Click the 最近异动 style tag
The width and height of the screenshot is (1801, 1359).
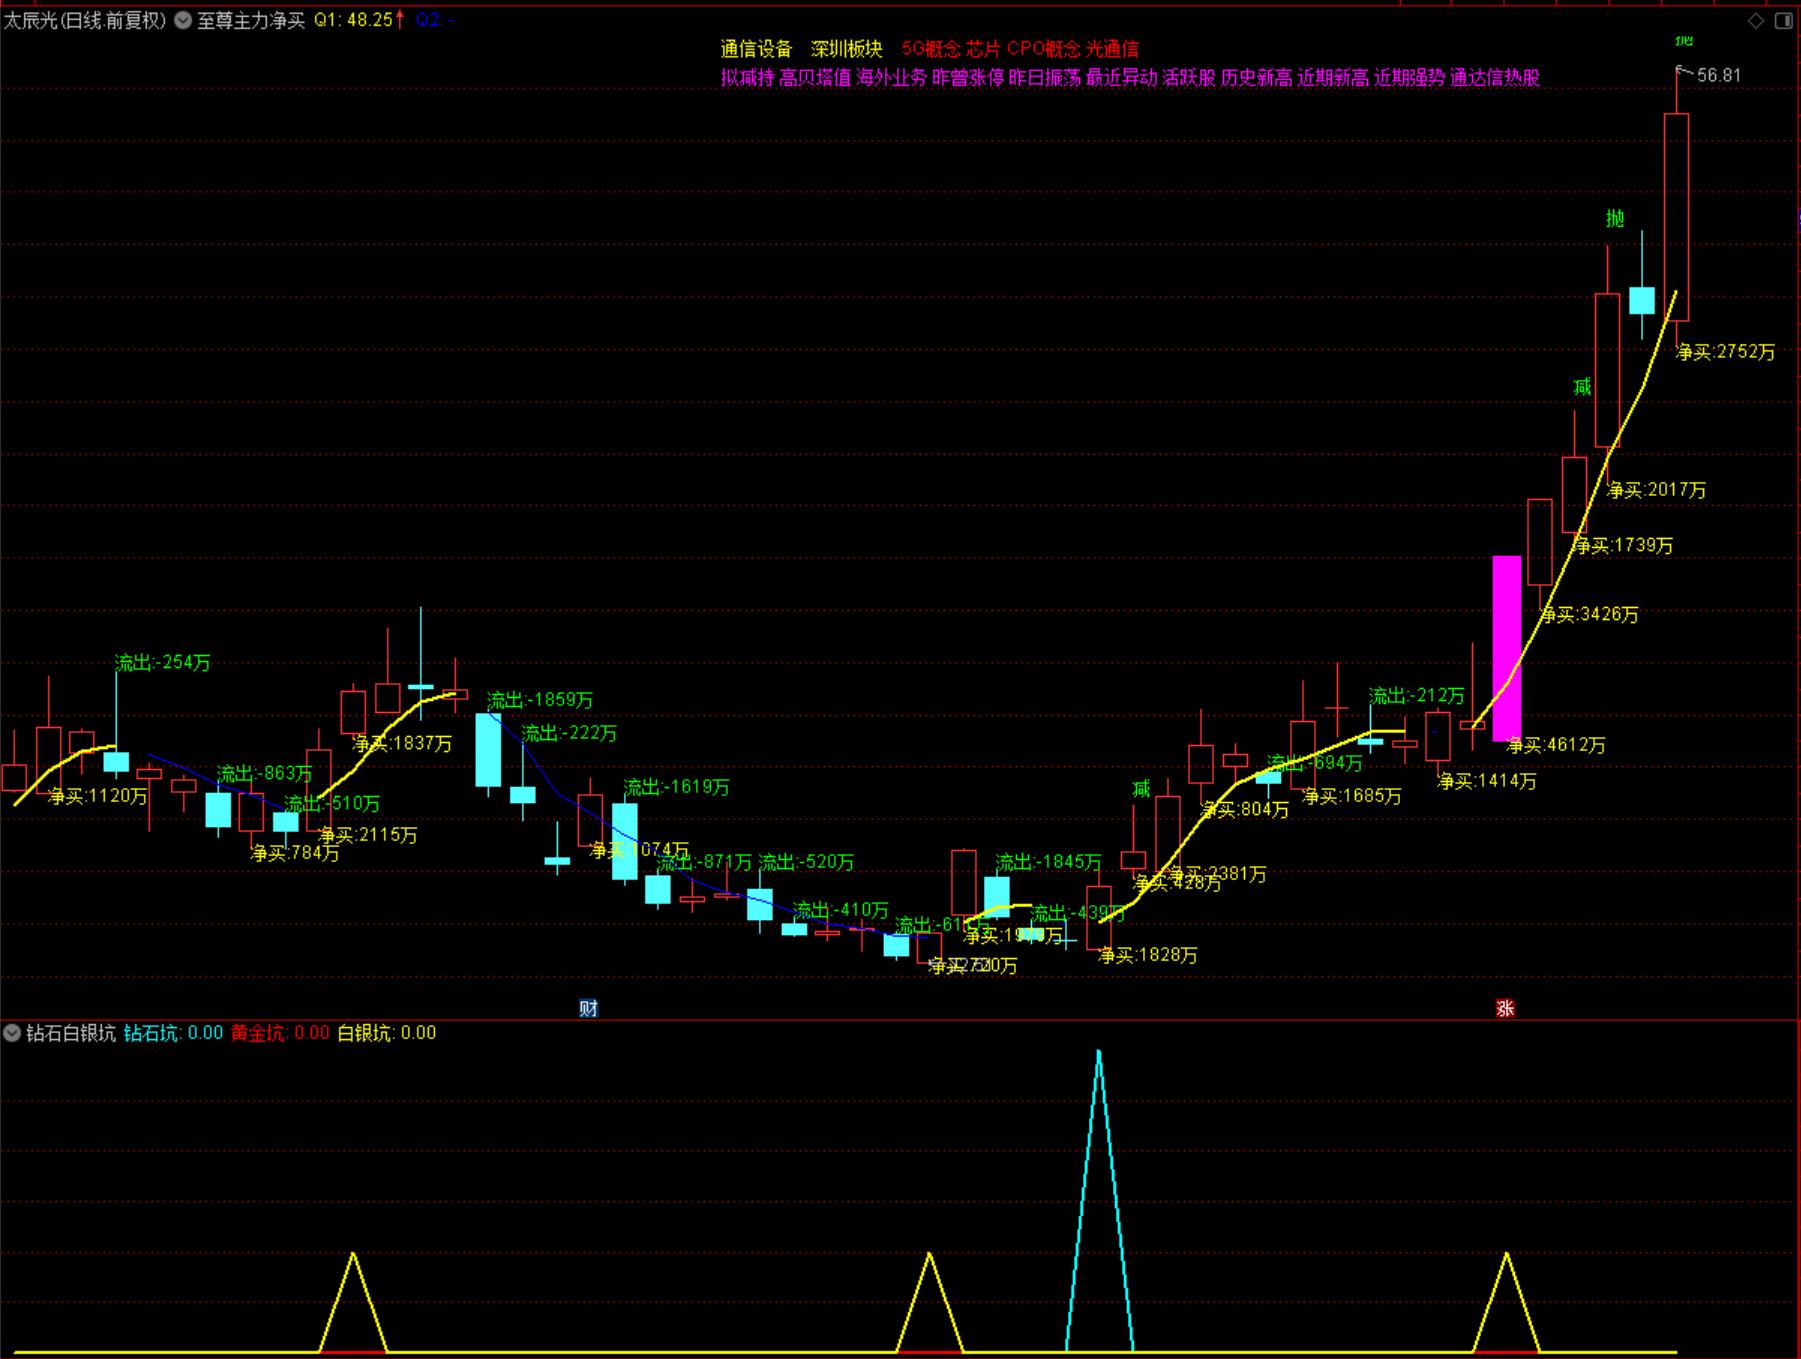coord(1122,78)
